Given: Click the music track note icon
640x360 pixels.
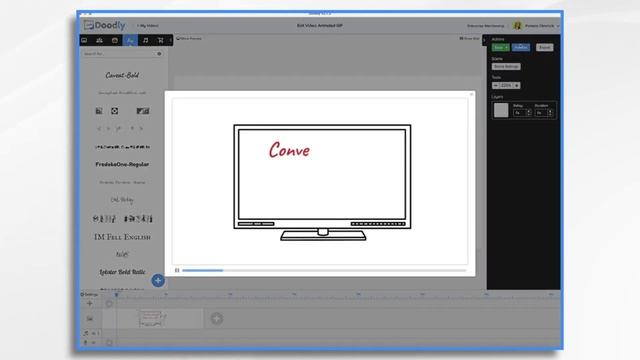Looking at the screenshot, I should [86, 333].
